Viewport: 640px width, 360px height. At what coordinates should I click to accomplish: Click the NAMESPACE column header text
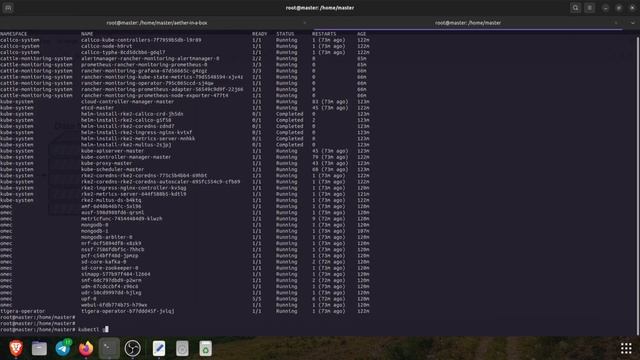[13, 34]
